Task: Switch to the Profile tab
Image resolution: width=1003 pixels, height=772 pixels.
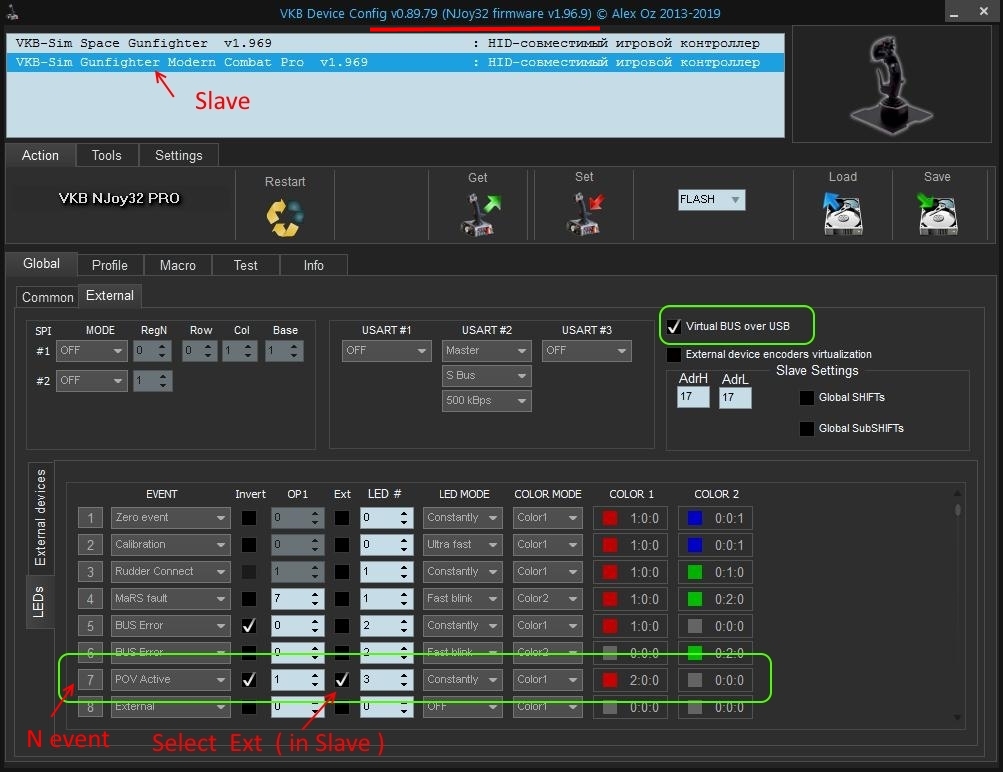Action: pos(109,265)
